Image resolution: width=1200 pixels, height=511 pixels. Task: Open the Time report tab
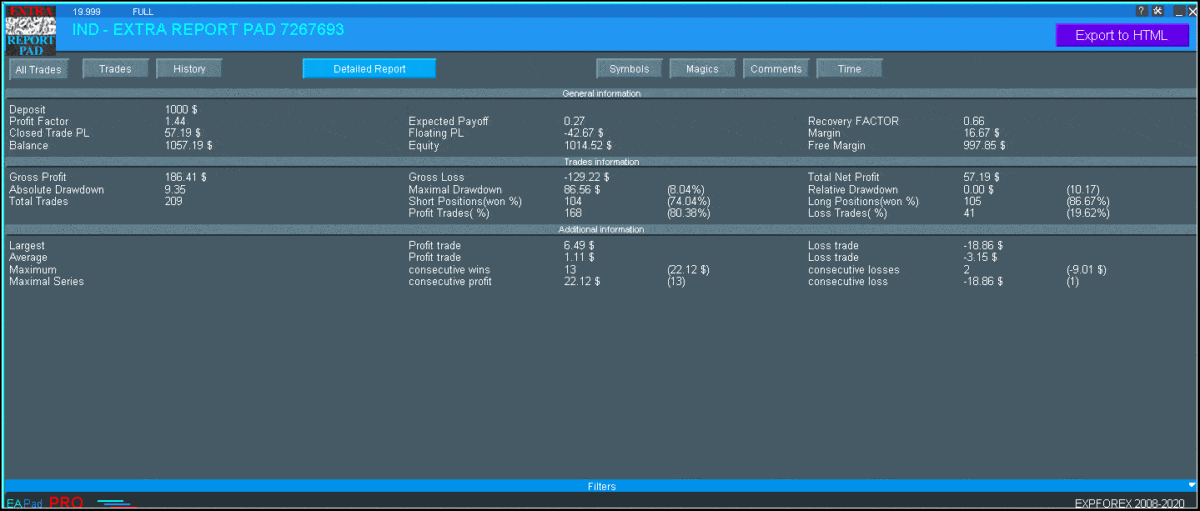pyautogui.click(x=849, y=69)
